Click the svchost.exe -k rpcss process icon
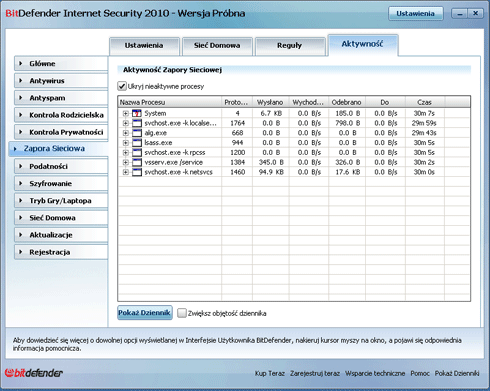This screenshot has width=490, height=391. coord(137,153)
